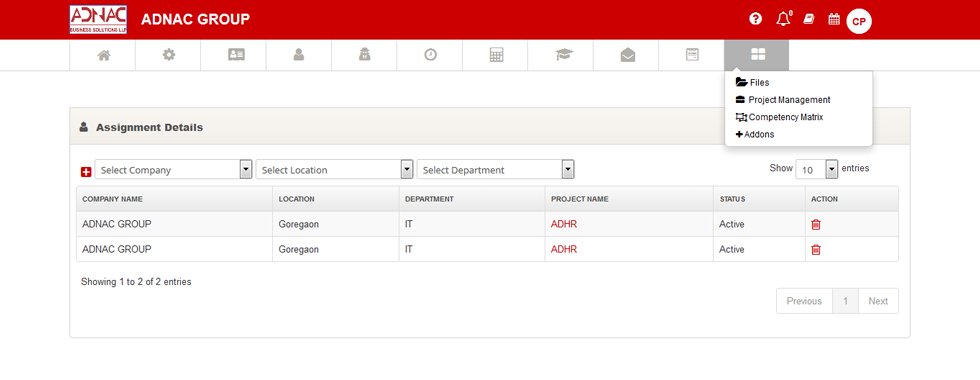Image resolution: width=980 pixels, height=380 pixels.
Task: Choose Files from the modules menu
Action: (752, 82)
